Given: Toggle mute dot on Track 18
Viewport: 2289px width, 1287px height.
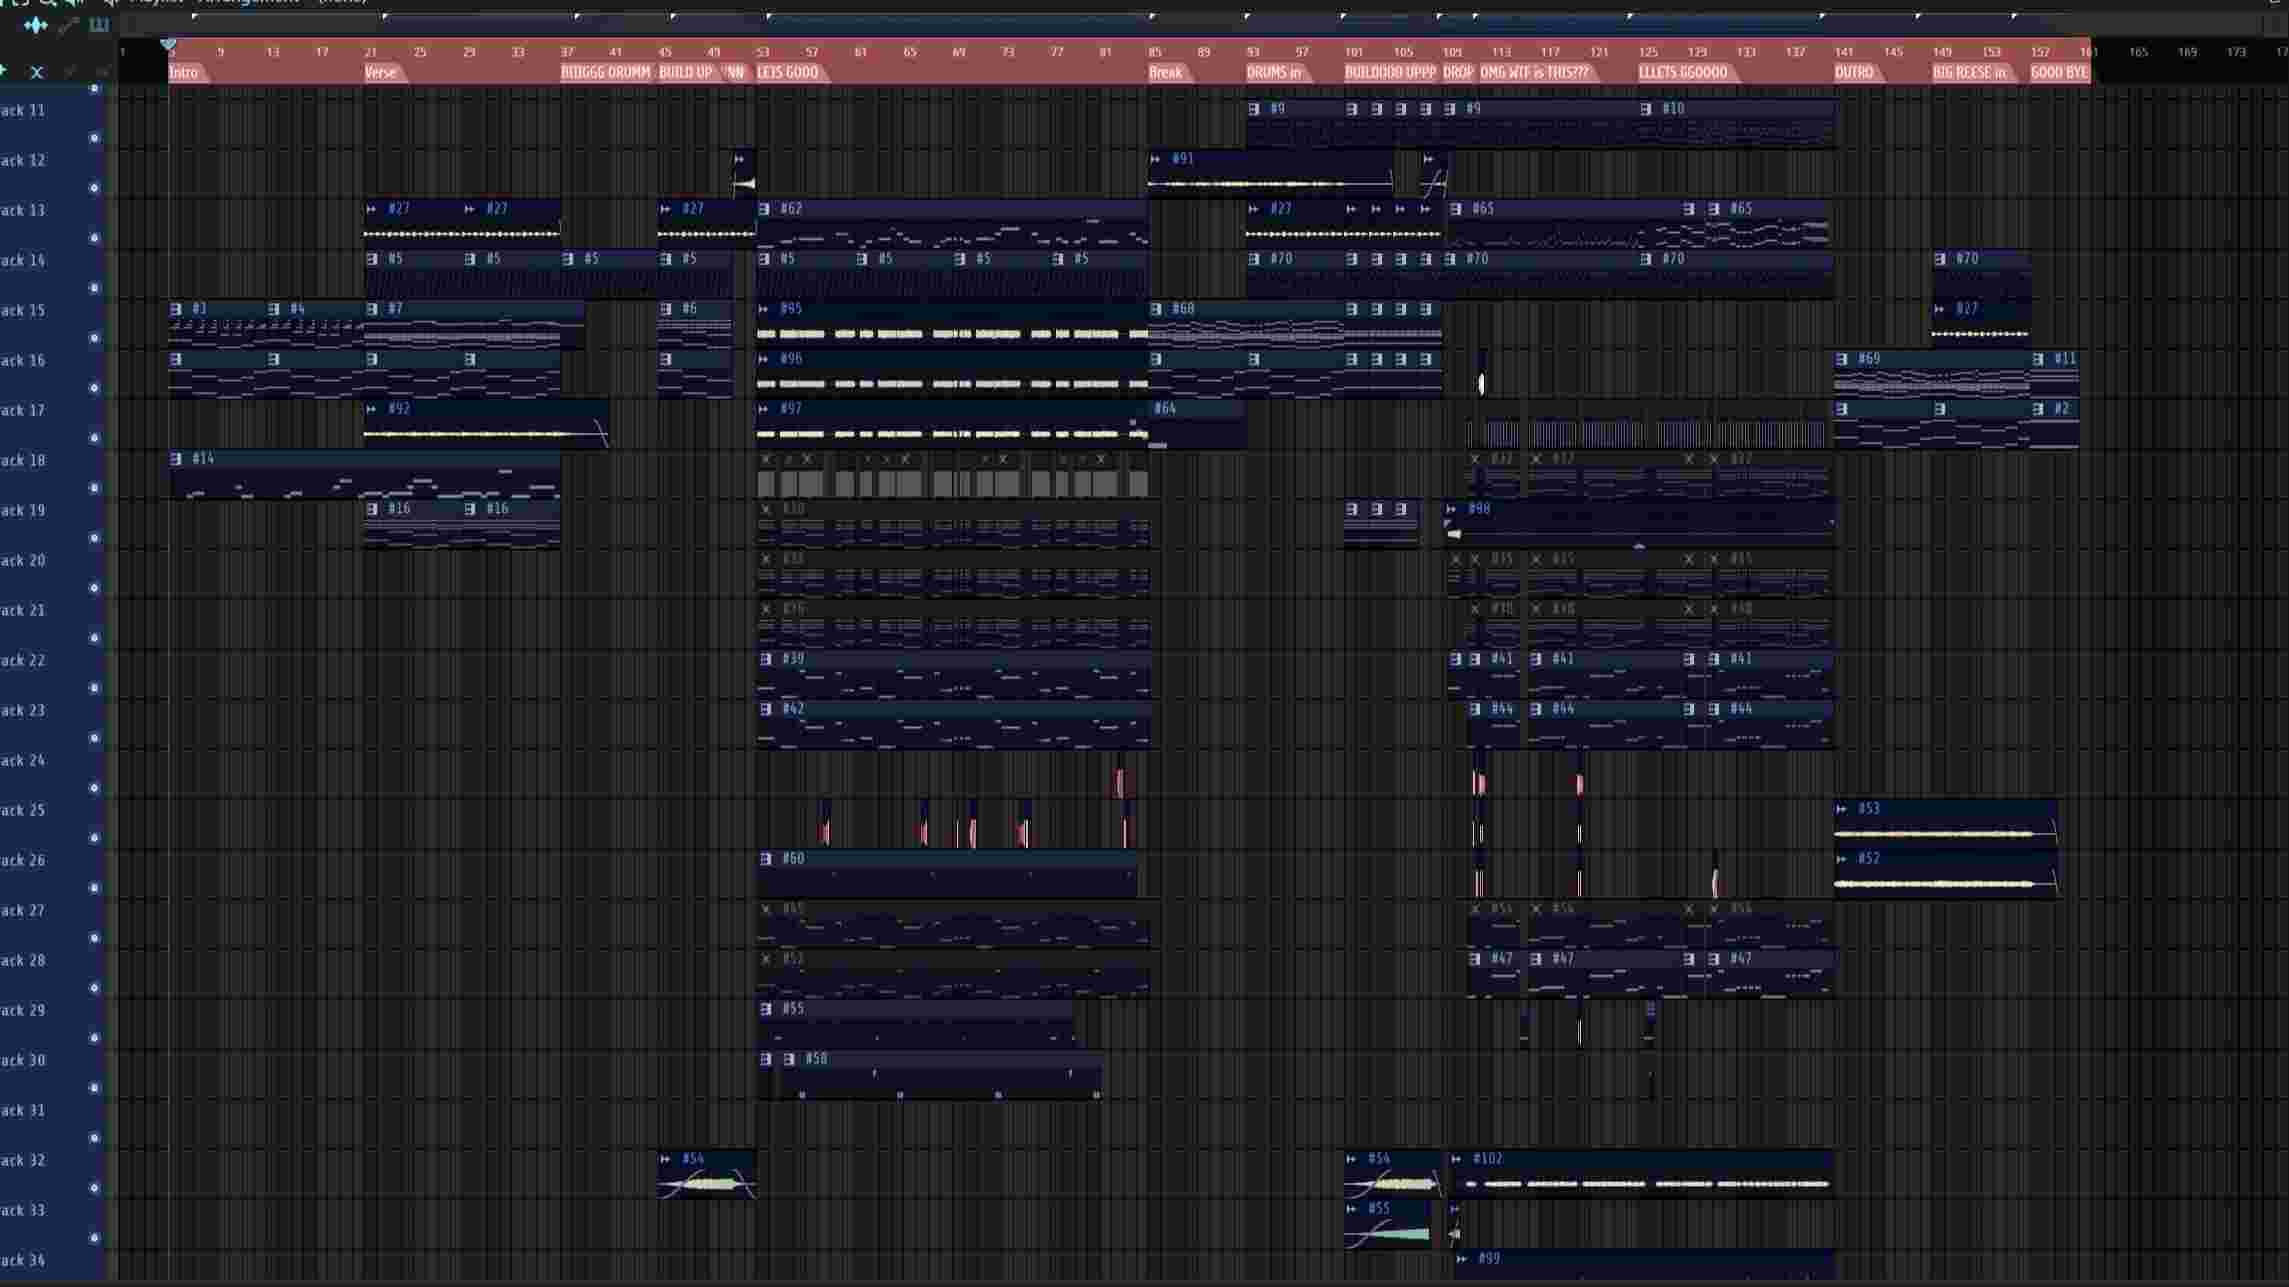Looking at the screenshot, I should pyautogui.click(x=95, y=488).
